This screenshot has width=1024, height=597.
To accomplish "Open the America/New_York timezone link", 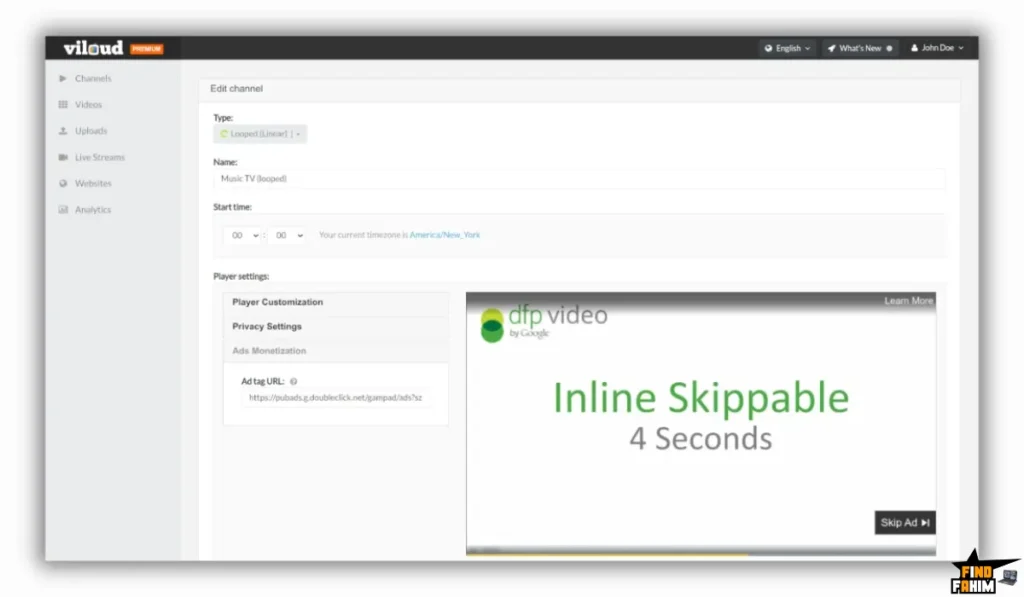I will coord(444,235).
